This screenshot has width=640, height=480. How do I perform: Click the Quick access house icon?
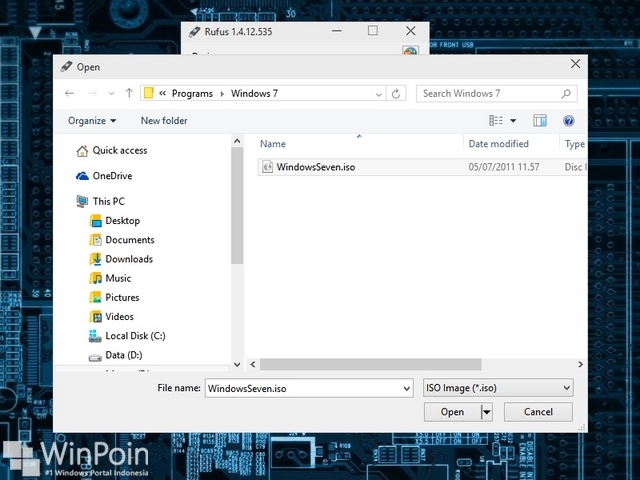(82, 151)
